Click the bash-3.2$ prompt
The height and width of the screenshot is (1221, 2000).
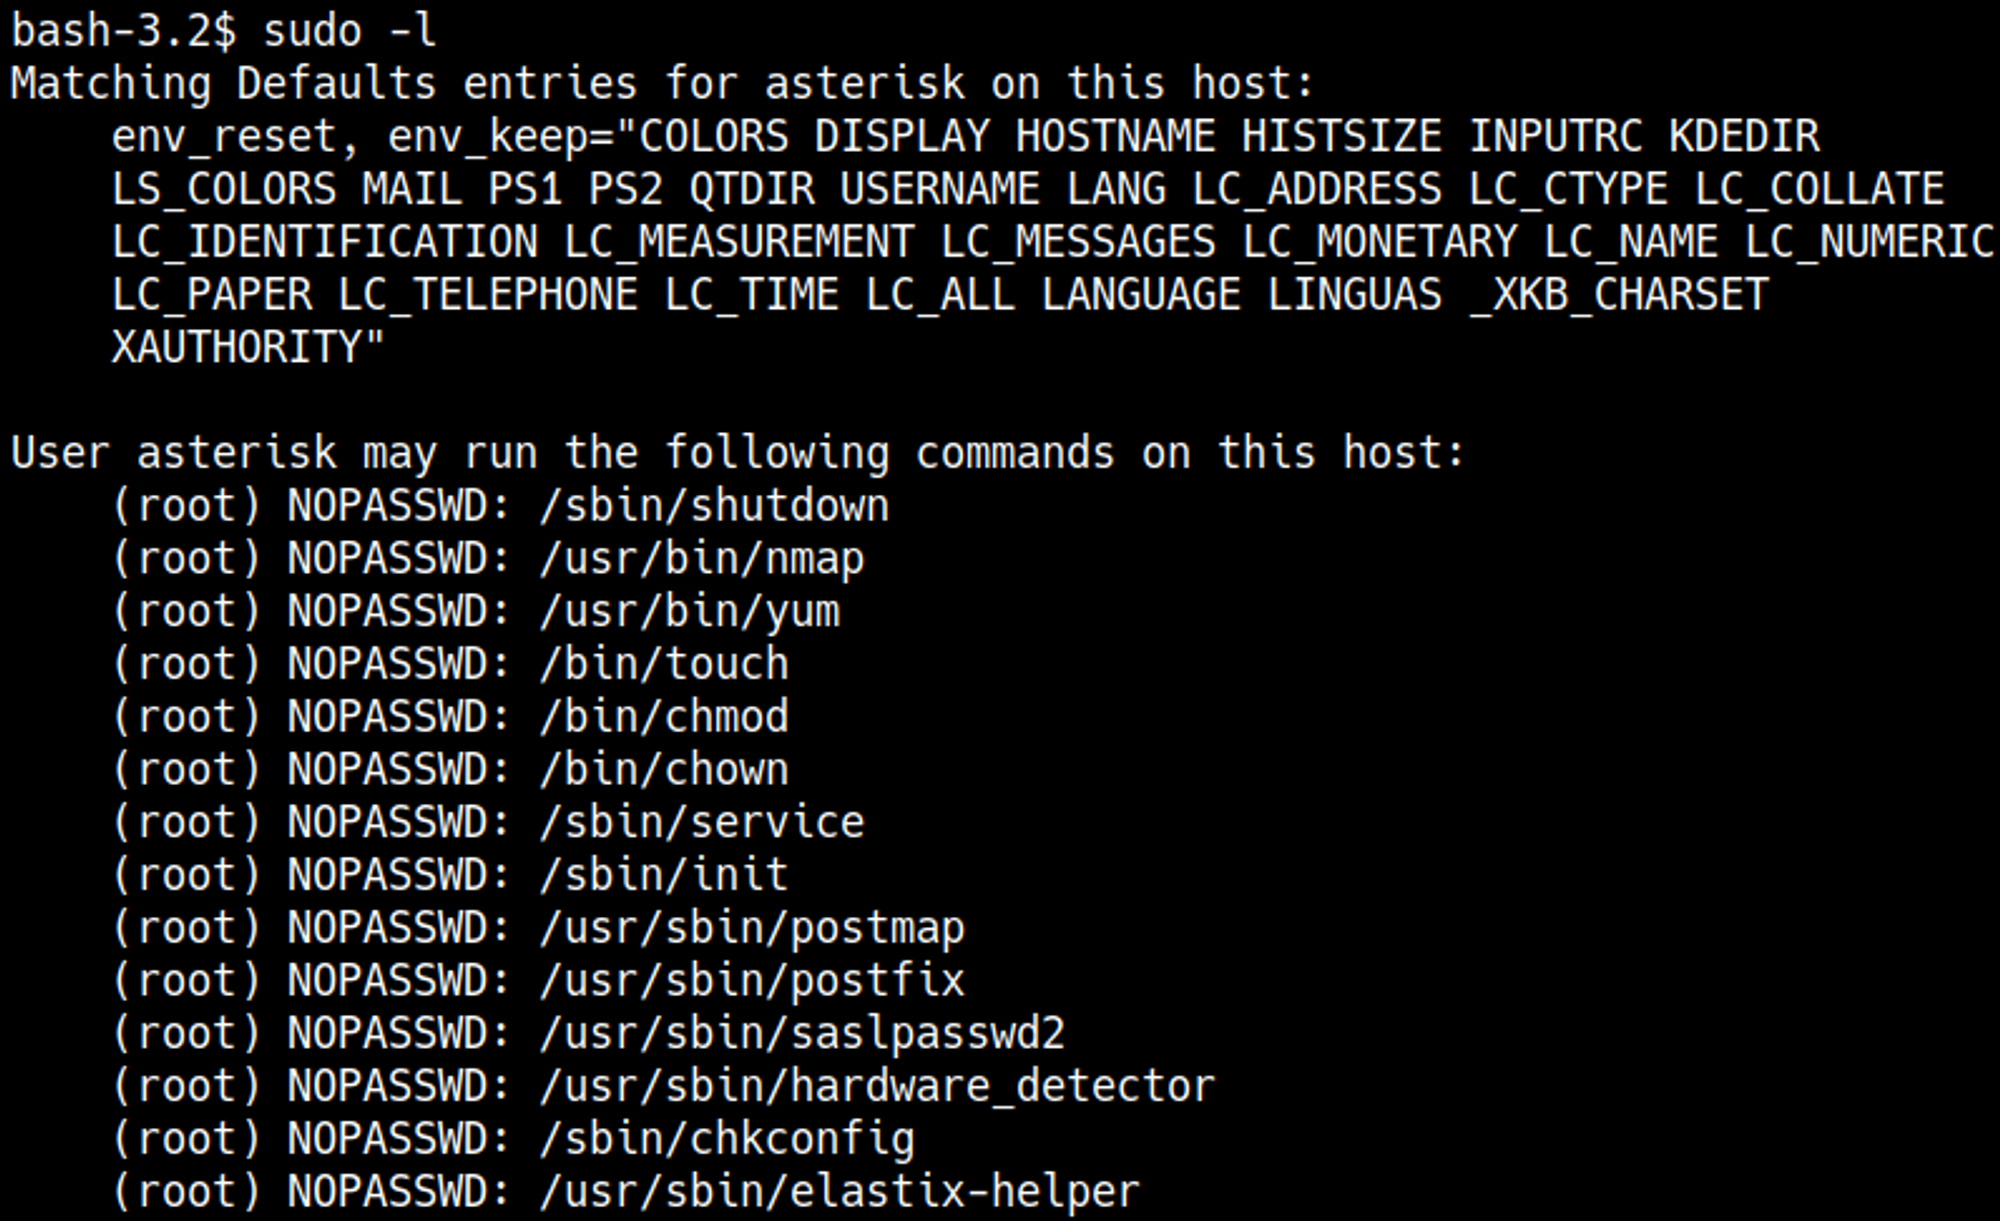click(x=124, y=31)
